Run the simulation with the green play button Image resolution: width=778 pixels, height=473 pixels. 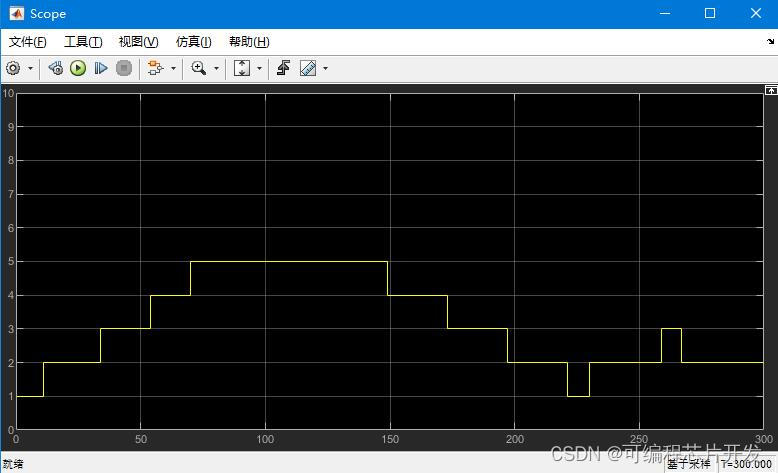(78, 68)
